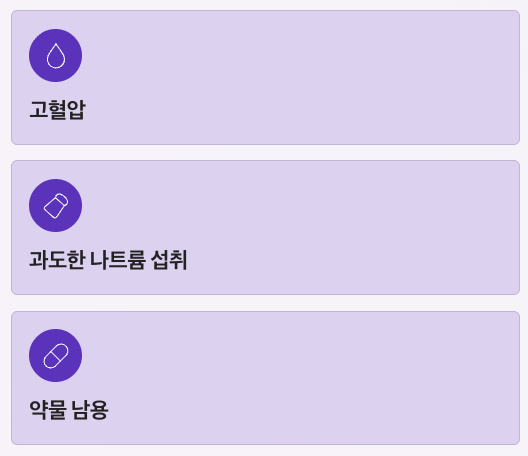Open the 과도한 나트륨 섭취 card

pos(265,228)
